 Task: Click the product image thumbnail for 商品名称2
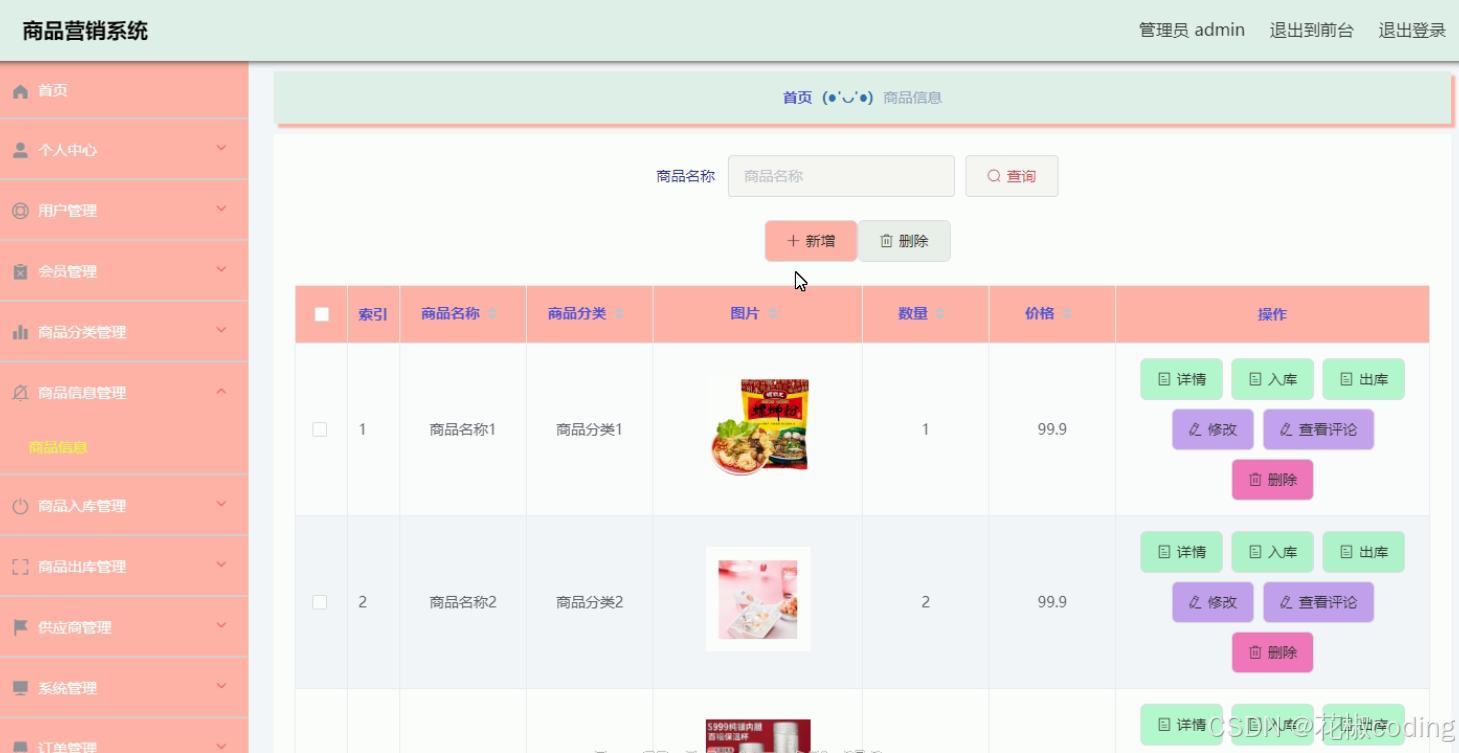758,601
